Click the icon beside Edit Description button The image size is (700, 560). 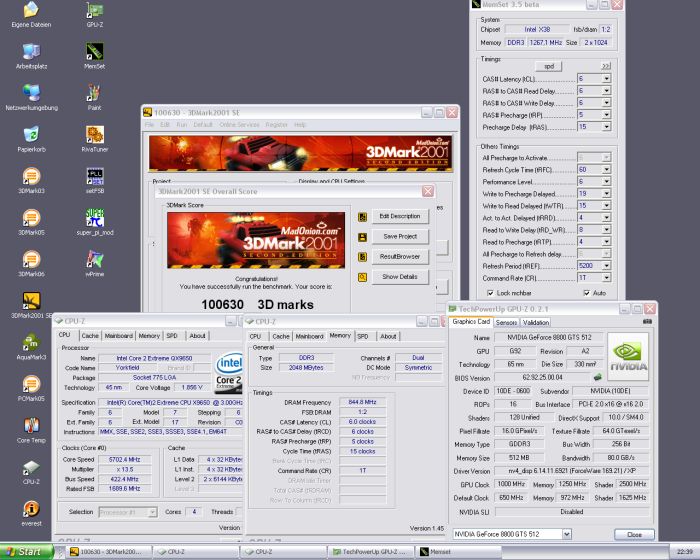[362, 217]
